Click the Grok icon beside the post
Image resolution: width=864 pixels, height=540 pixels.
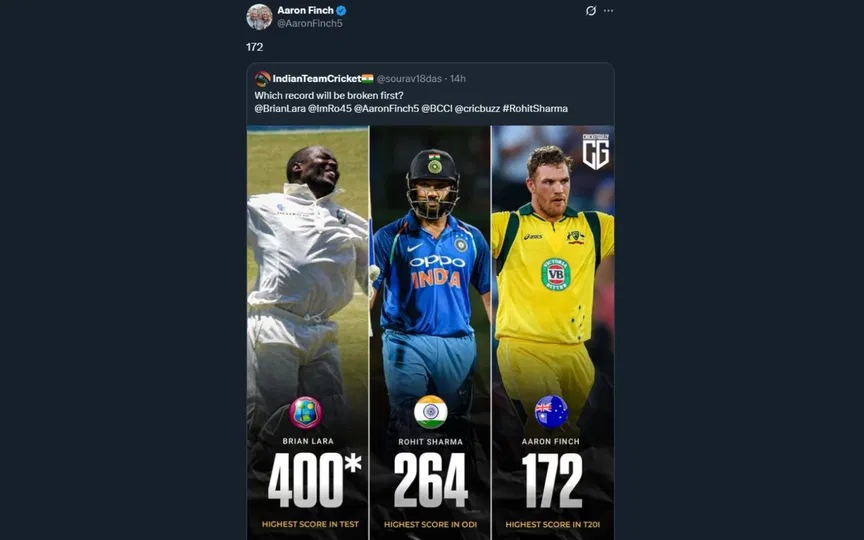591,11
